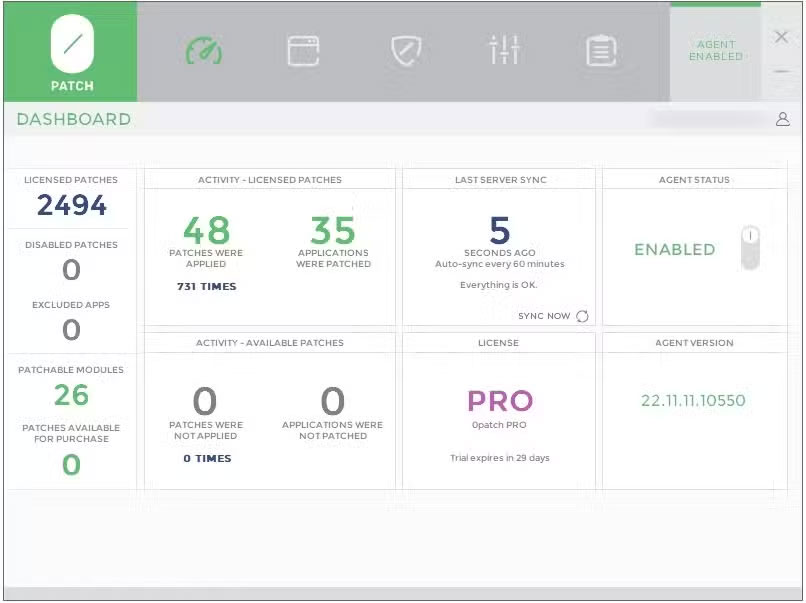Click the Patchable Modules number 26
806x603 pixels.
tap(71, 395)
